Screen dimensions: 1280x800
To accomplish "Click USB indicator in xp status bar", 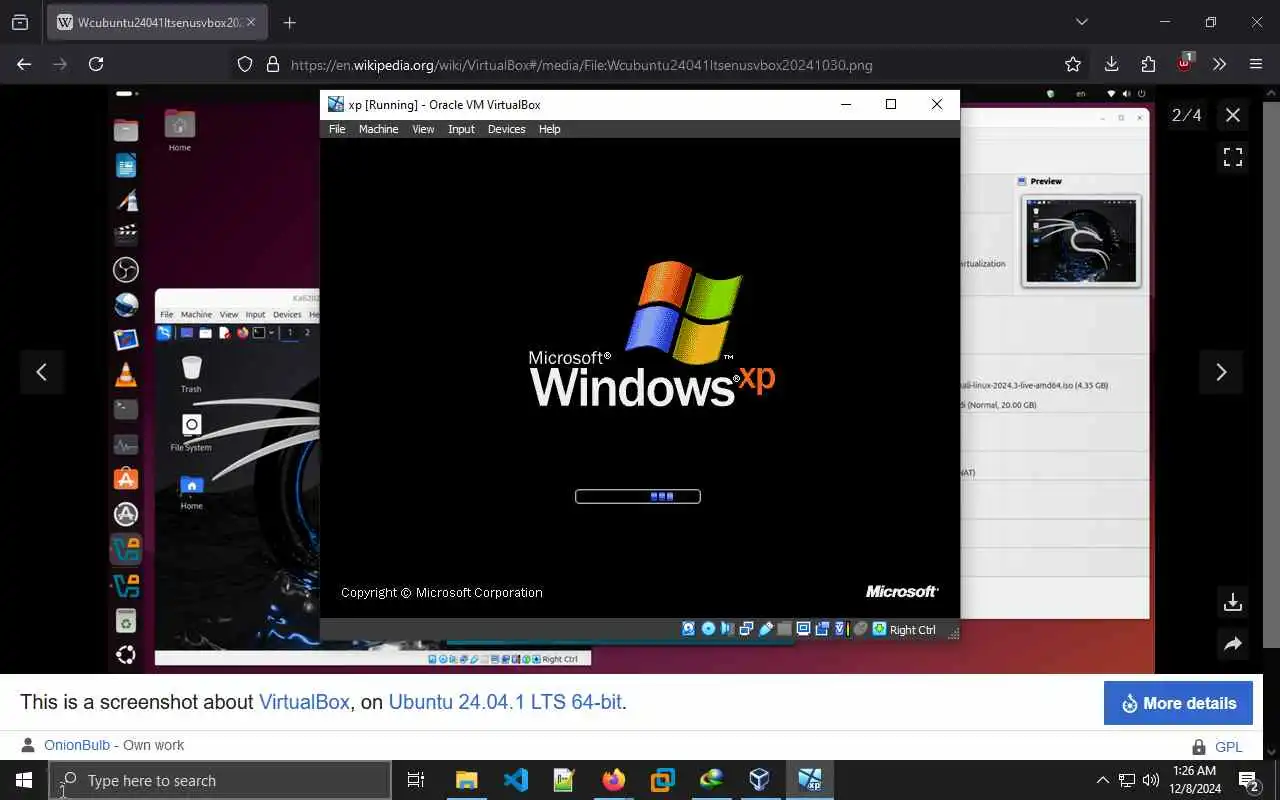I will [765, 629].
